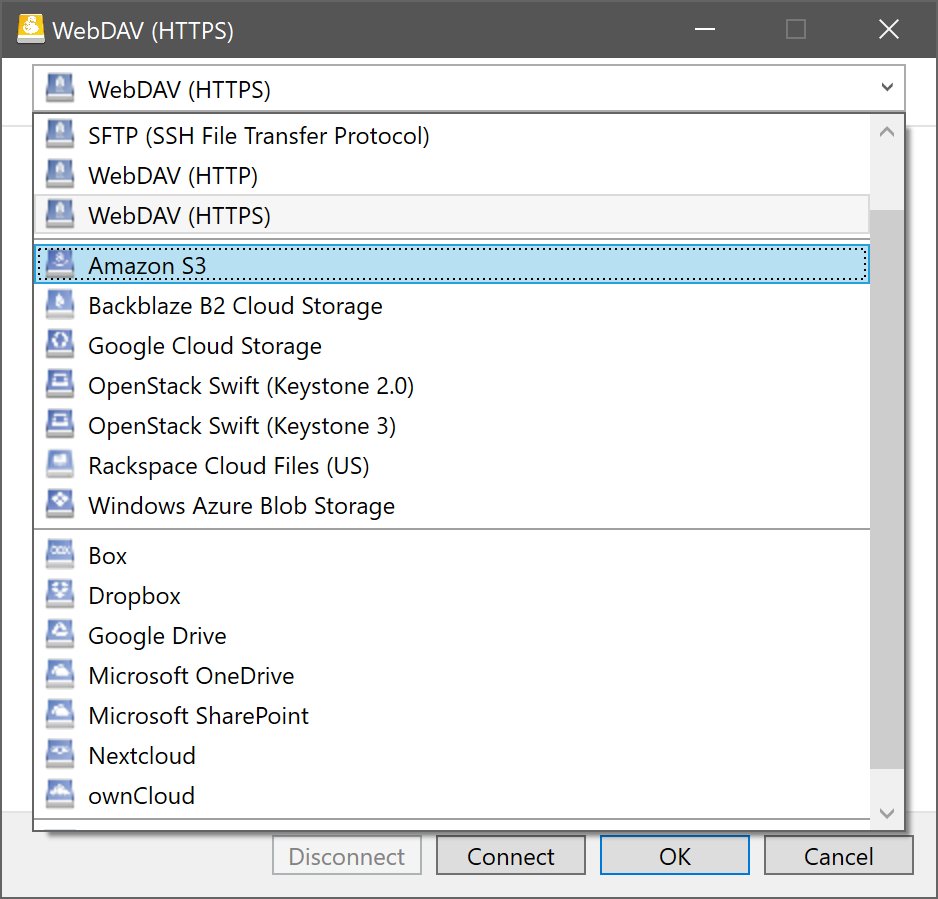Viewport: 938px width, 899px height.
Task: Click the Amazon S3 drive icon
Action: 61,265
